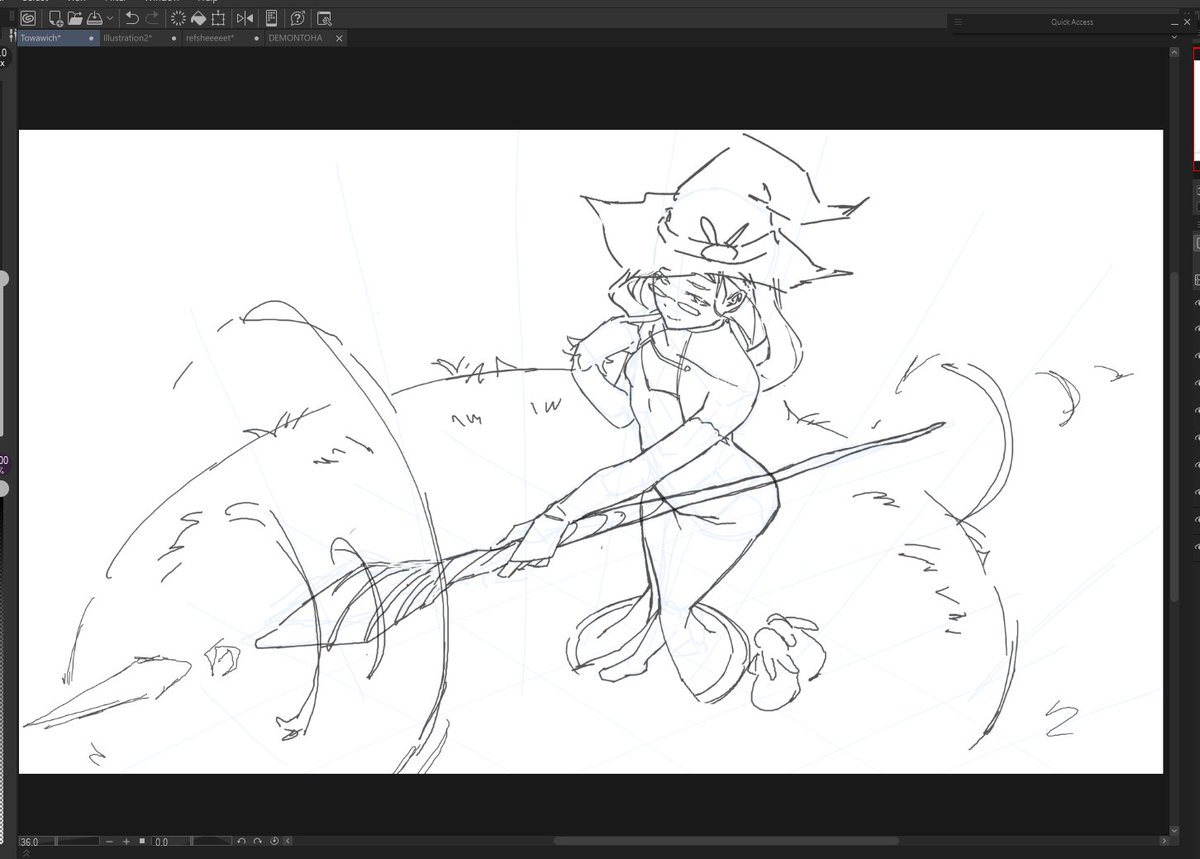This screenshot has width=1200, height=859.
Task: Save the document with Save icon
Action: point(94,18)
